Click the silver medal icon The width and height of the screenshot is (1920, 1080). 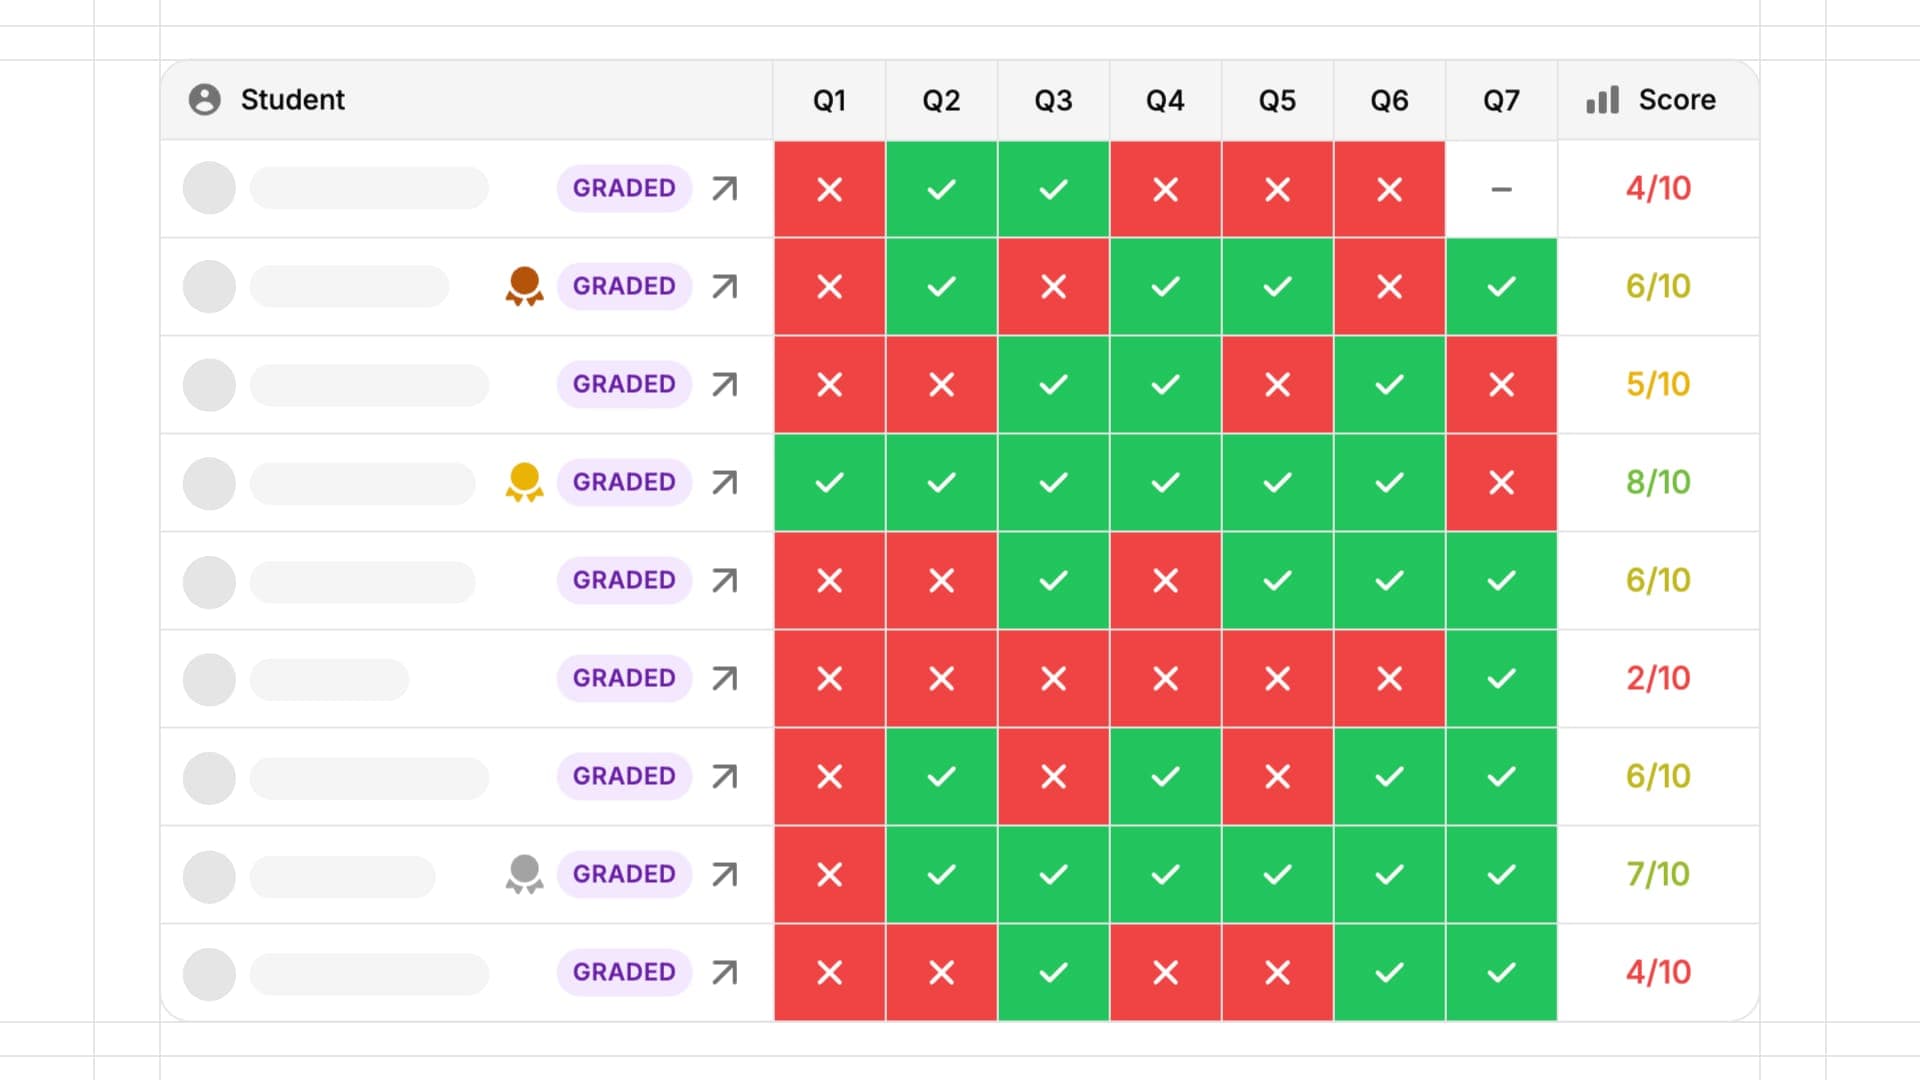click(x=524, y=874)
